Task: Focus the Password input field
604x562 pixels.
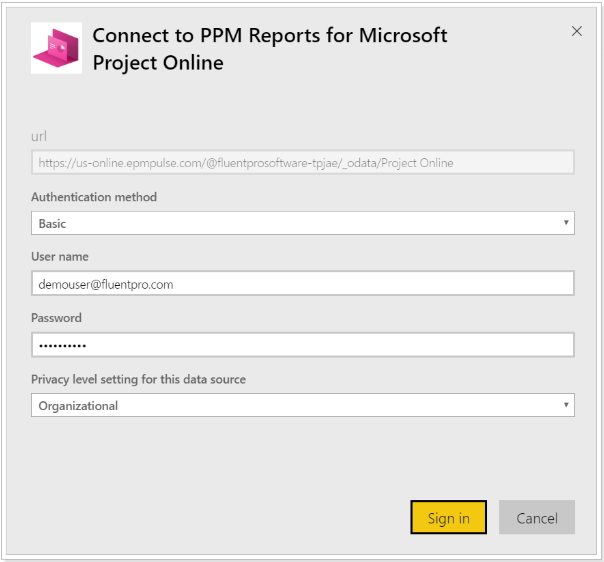Action: (x=303, y=344)
